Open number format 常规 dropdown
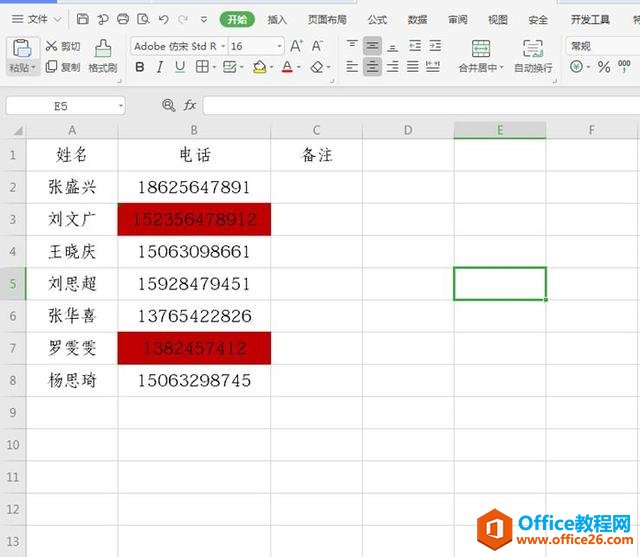This screenshot has height=557, width=640. pyautogui.click(x=602, y=46)
